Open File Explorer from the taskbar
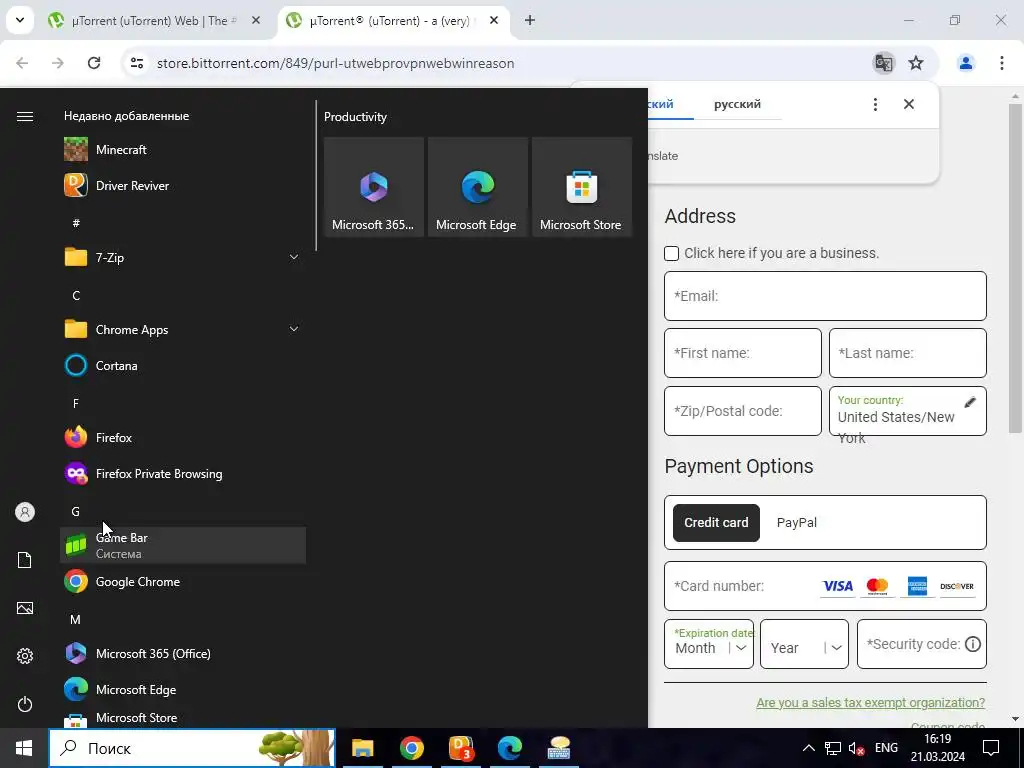Viewport: 1024px width, 768px height. 362,748
